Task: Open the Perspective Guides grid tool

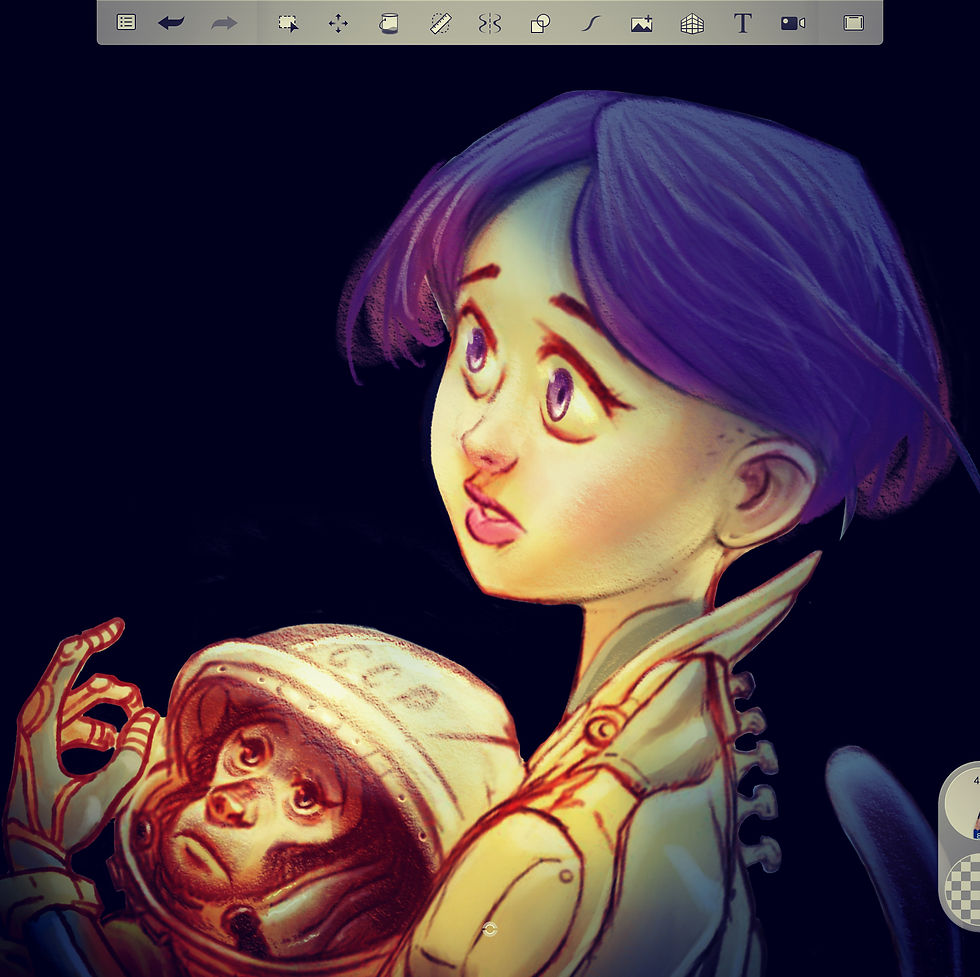Action: pos(692,24)
